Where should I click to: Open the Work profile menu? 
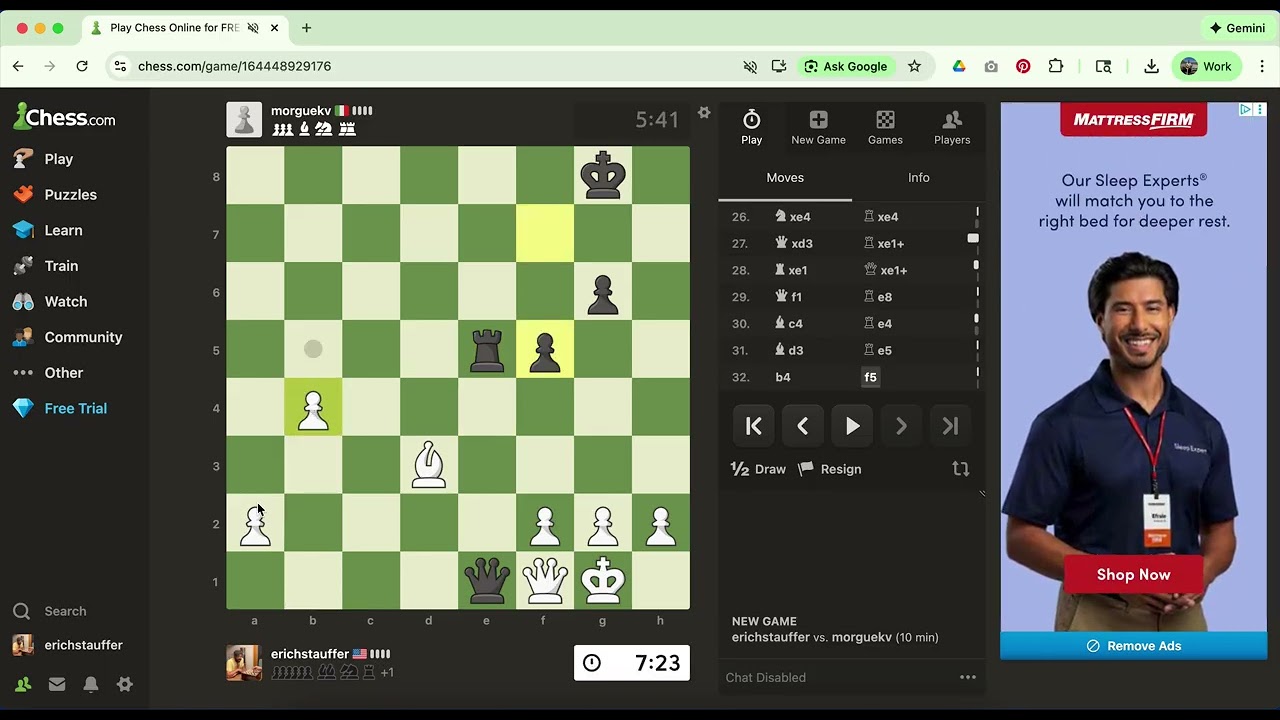[x=1206, y=66]
